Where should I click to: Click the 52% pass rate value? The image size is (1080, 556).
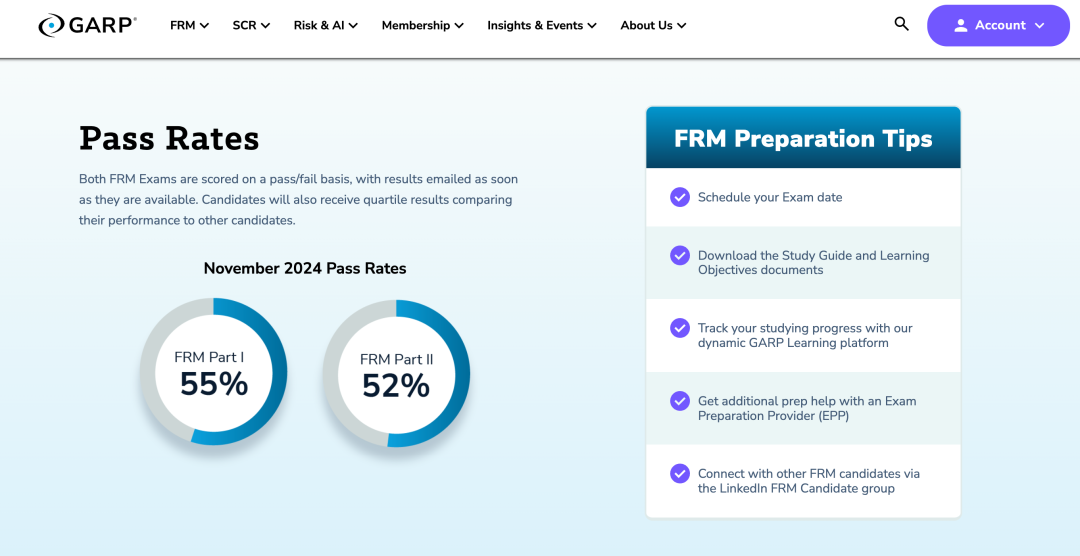coord(396,386)
